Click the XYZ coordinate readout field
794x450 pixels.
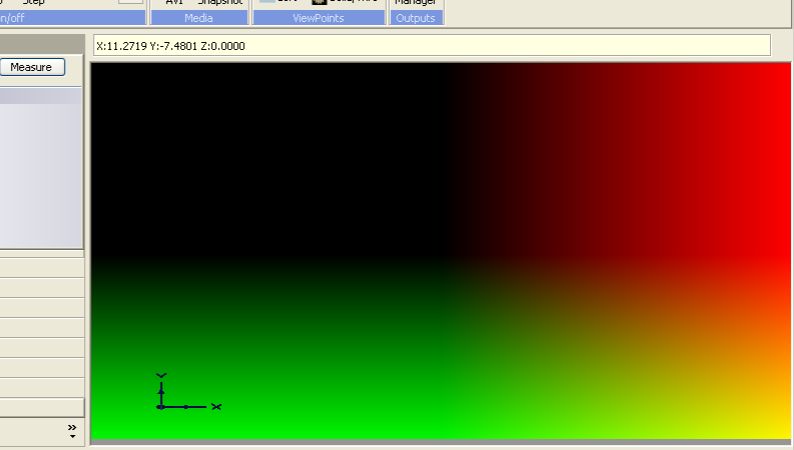point(430,45)
